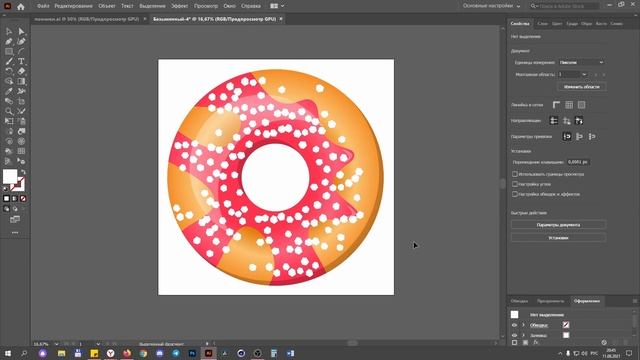
Task: Click the smart guides icon
Action: tap(579, 120)
